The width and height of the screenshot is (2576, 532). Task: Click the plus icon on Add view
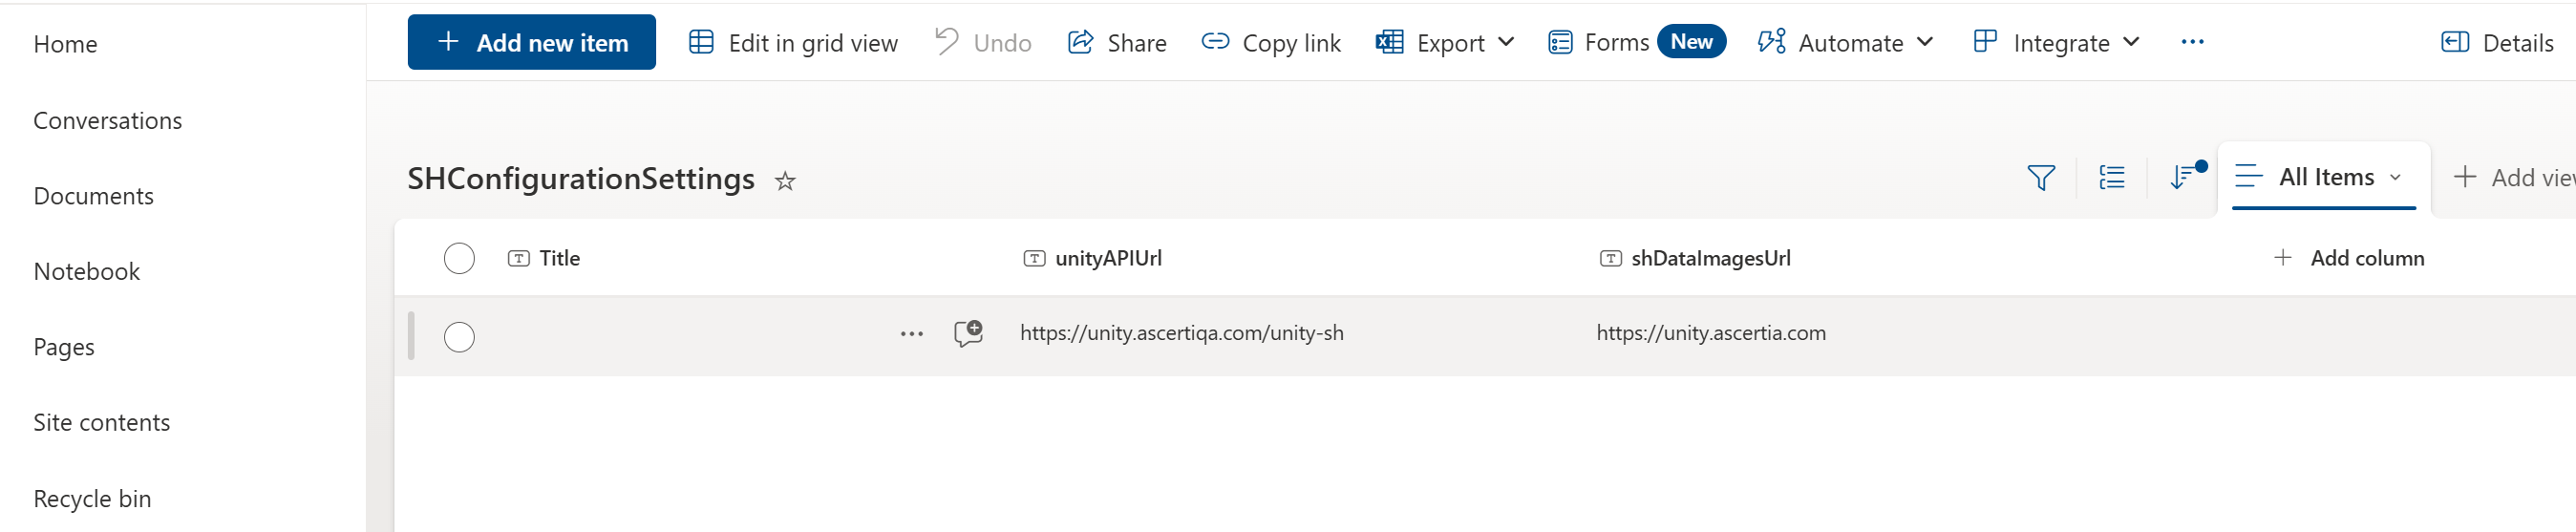point(2464,177)
